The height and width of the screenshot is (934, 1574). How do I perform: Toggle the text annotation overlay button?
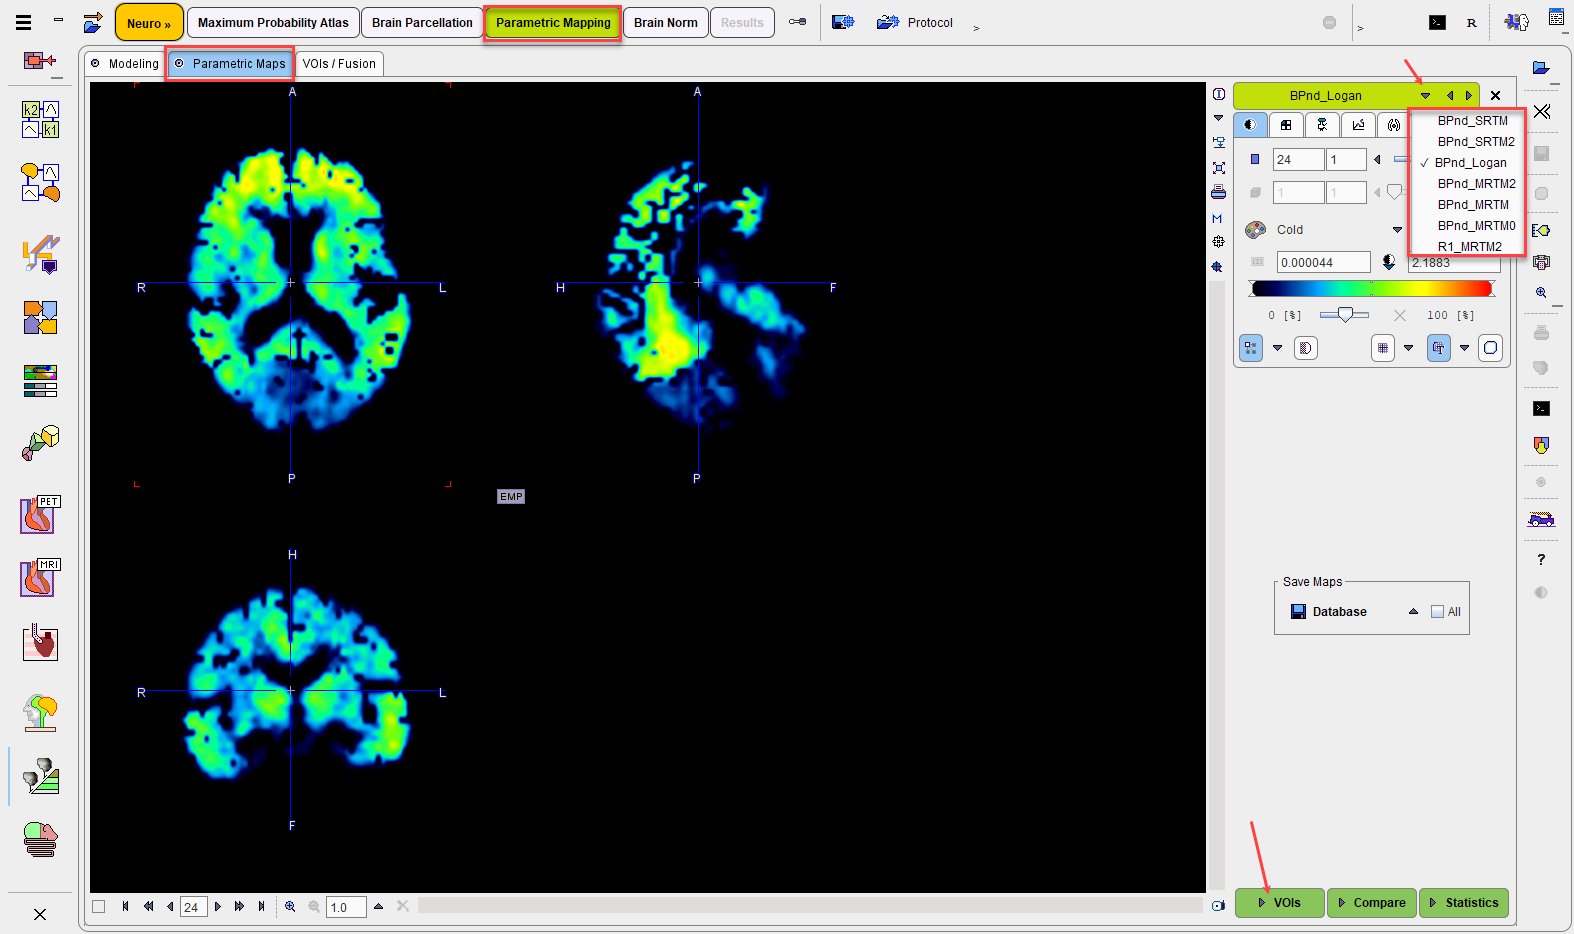(x=1438, y=348)
